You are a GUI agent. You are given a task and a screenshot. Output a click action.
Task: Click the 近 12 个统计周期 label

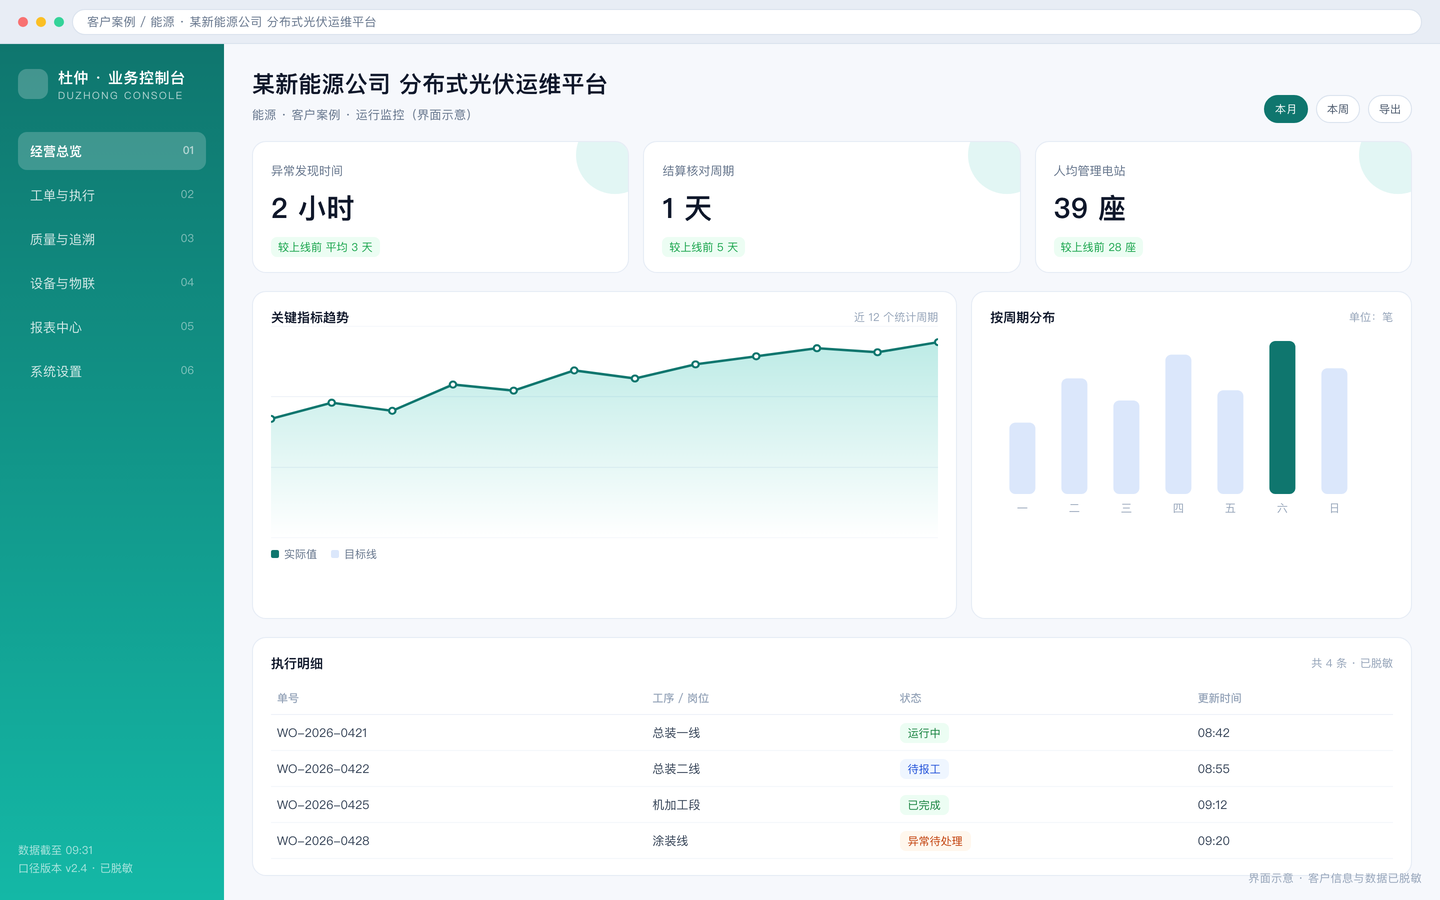tap(896, 317)
